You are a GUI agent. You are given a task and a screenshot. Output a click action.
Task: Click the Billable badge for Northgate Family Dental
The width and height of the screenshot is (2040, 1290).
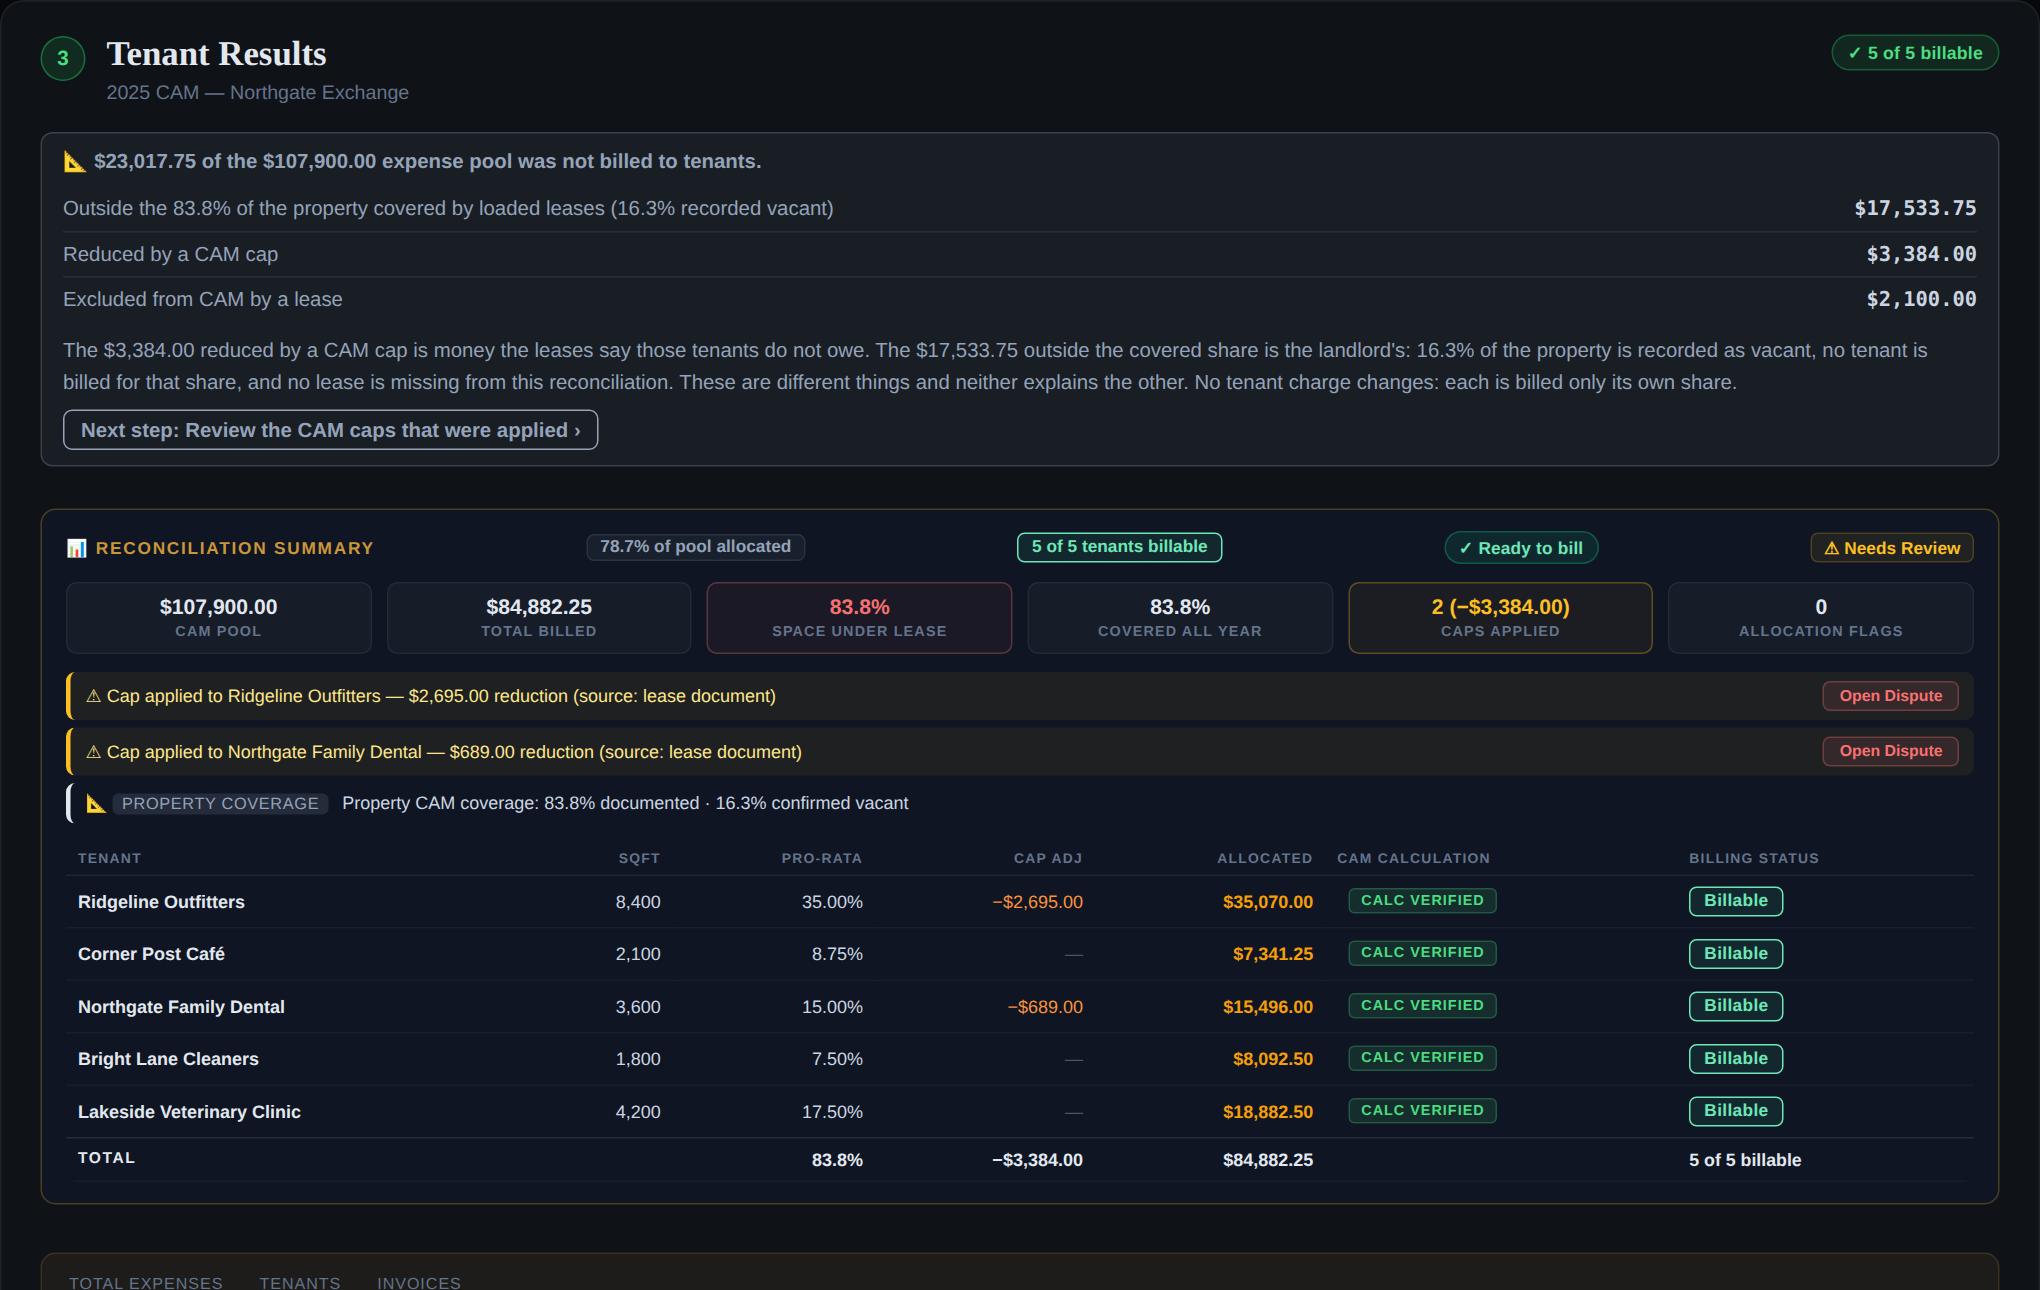[x=1736, y=1006]
